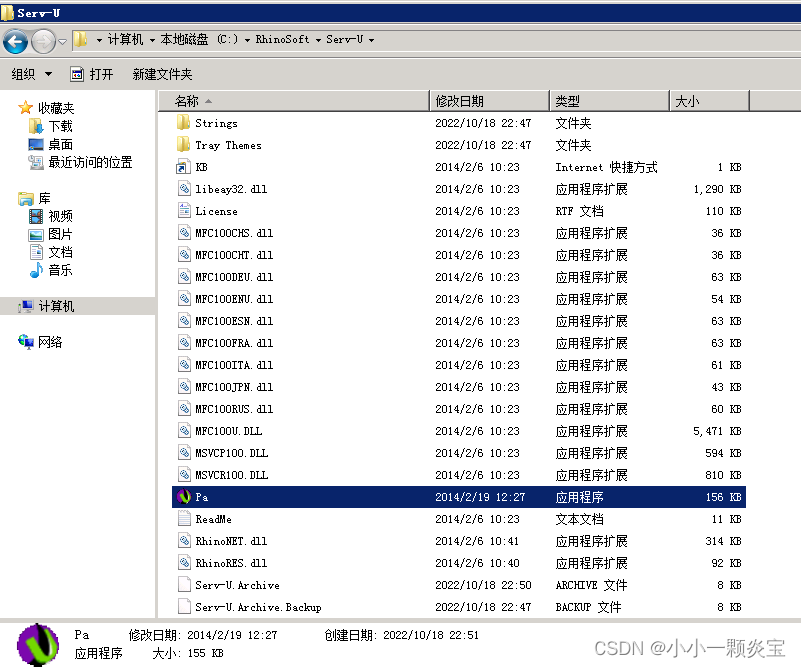Open 桌面 in favorites sidebar
Viewport: 801px width, 668px height.
click(x=51, y=145)
